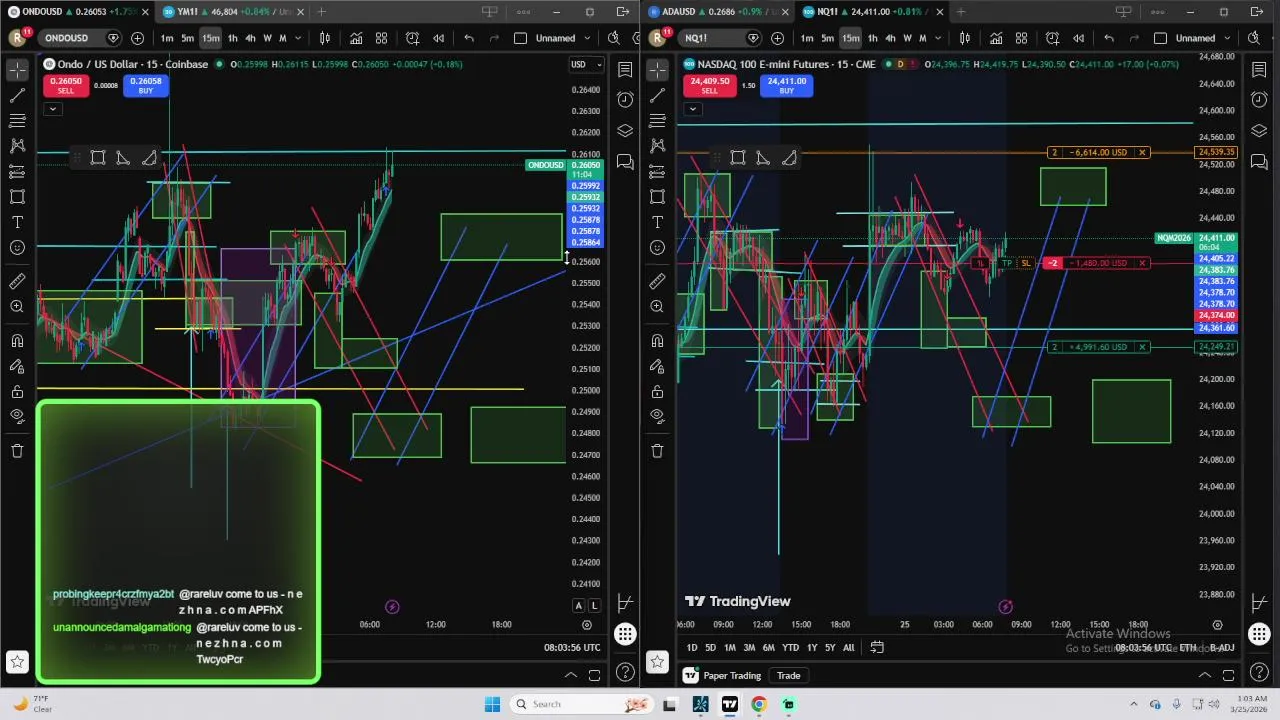1280x720 pixels.
Task: Toggle lock all drawings in right toolbar
Action: coord(657,391)
